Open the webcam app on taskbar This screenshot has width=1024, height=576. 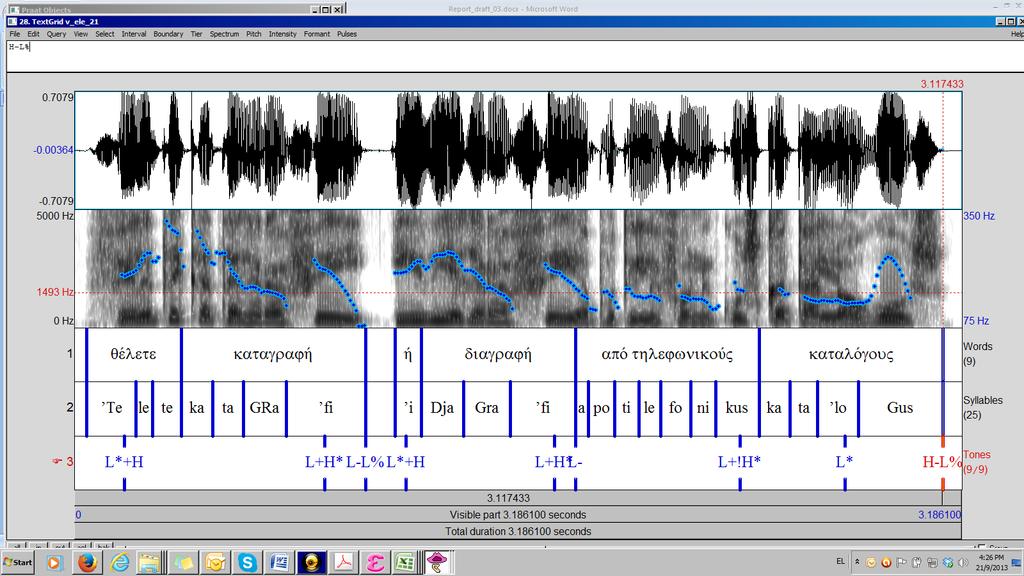coord(312,562)
